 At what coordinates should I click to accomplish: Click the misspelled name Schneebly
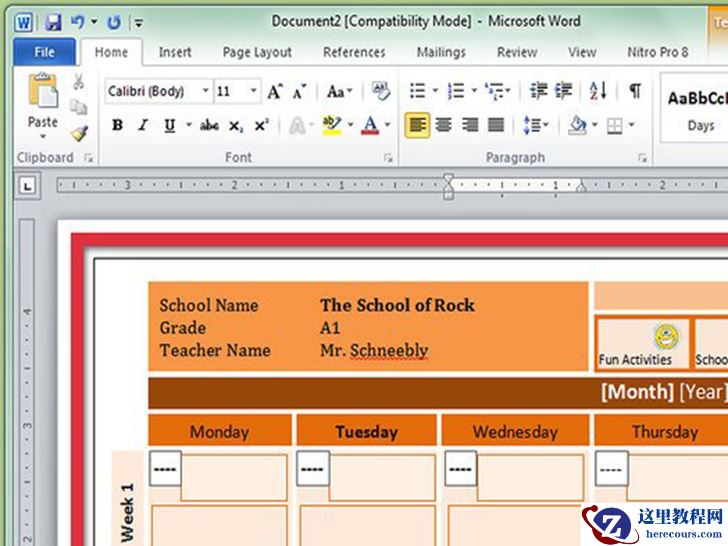(x=389, y=350)
